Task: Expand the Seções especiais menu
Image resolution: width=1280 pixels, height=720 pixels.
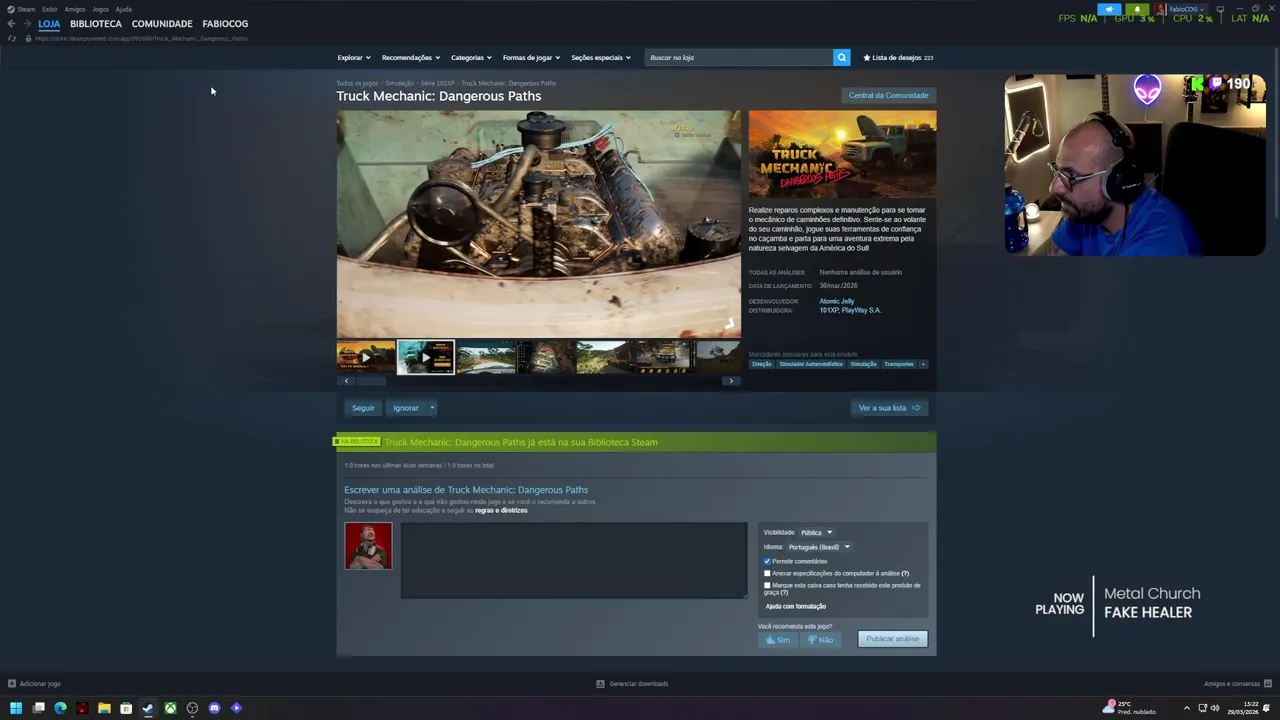Action: pos(600,57)
